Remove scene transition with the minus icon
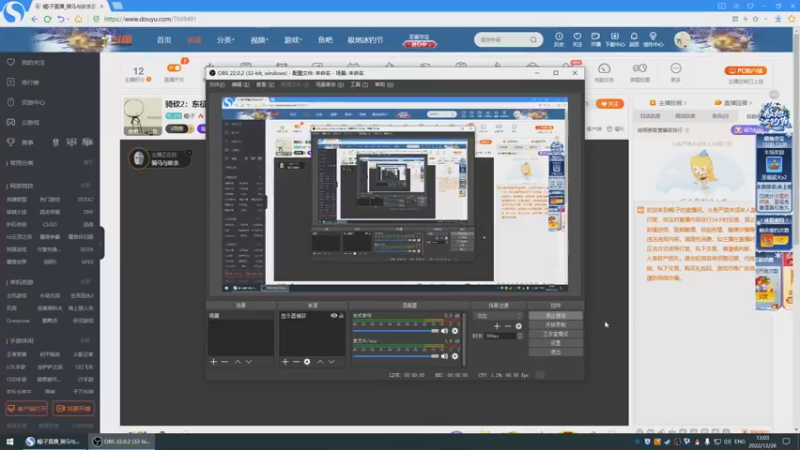Viewport: 800px width, 450px height. 508,326
